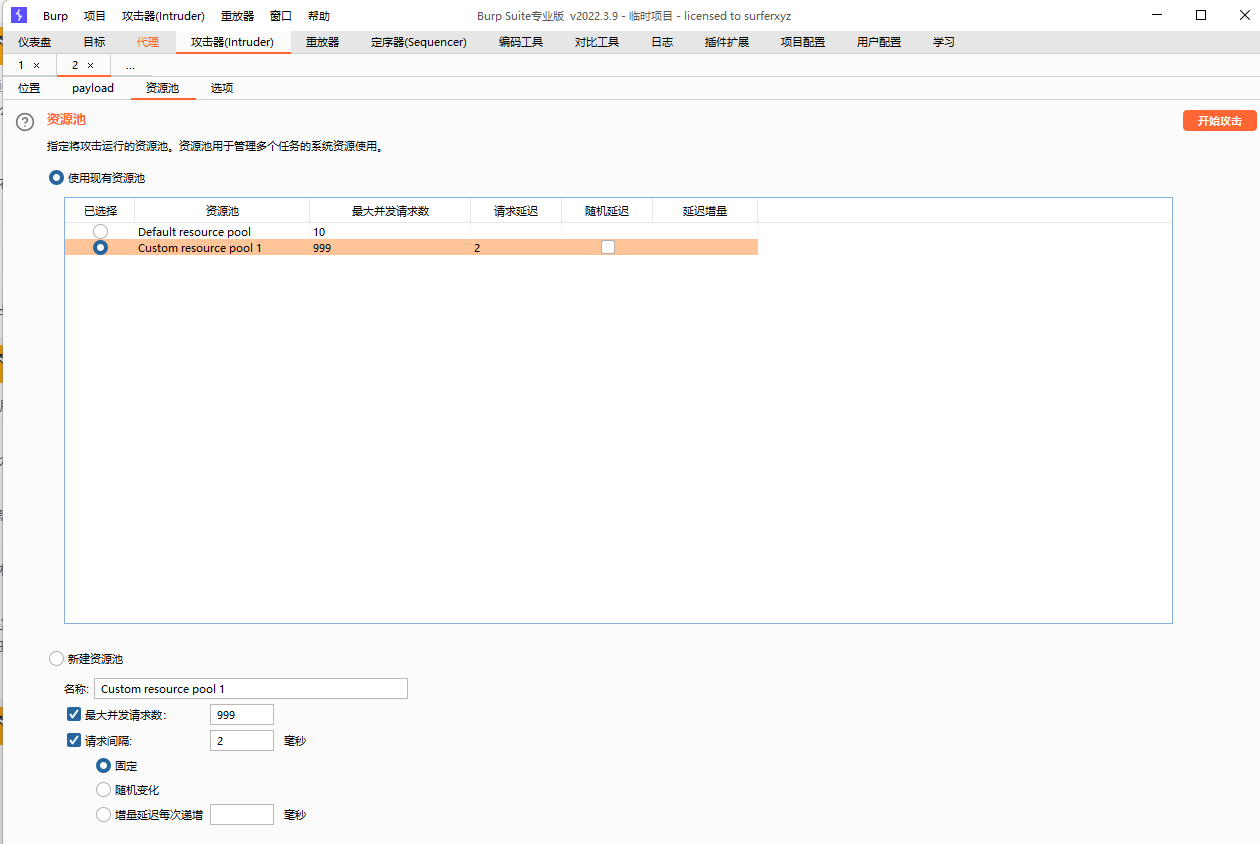Close attack tab 1 with its x

pyautogui.click(x=37, y=65)
